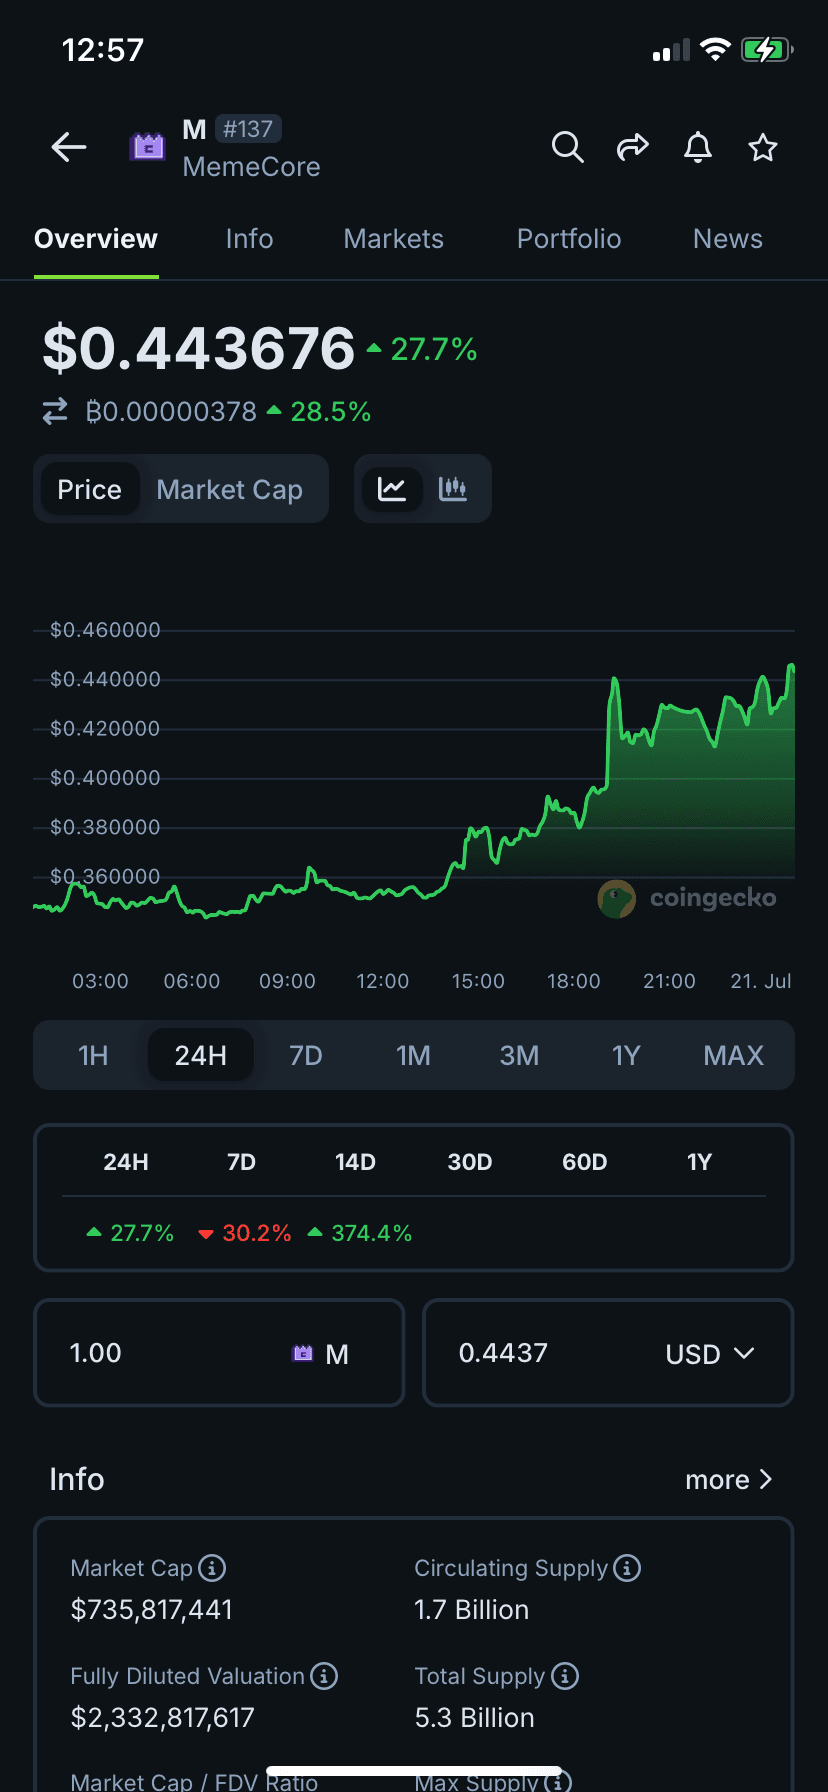Tap the Circulating Supply info icon
The image size is (828, 1792).
pyautogui.click(x=627, y=1568)
